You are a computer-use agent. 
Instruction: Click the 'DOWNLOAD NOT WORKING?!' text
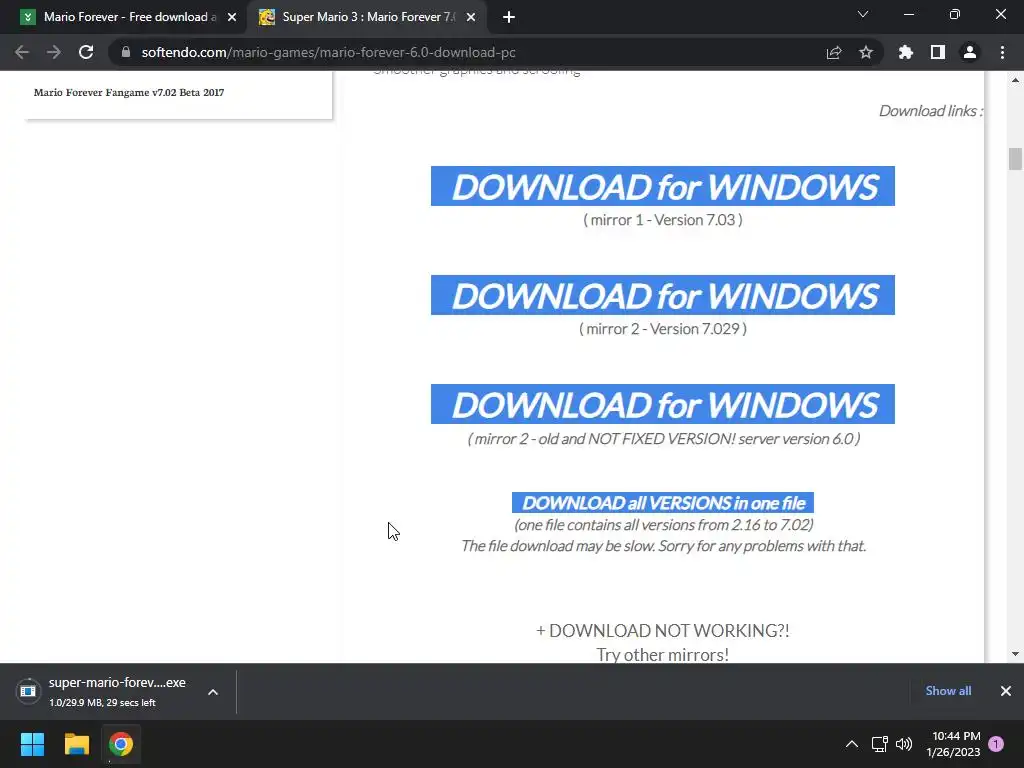click(669, 631)
